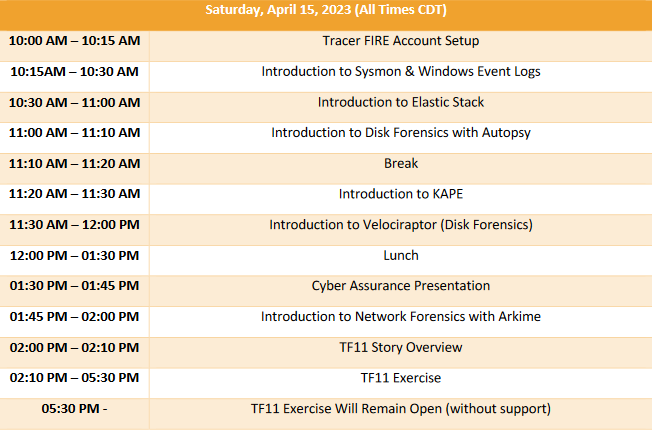Viewport: 652px width, 431px height.
Task: Select Introduction to Elastic Stack session
Action: click(400, 102)
